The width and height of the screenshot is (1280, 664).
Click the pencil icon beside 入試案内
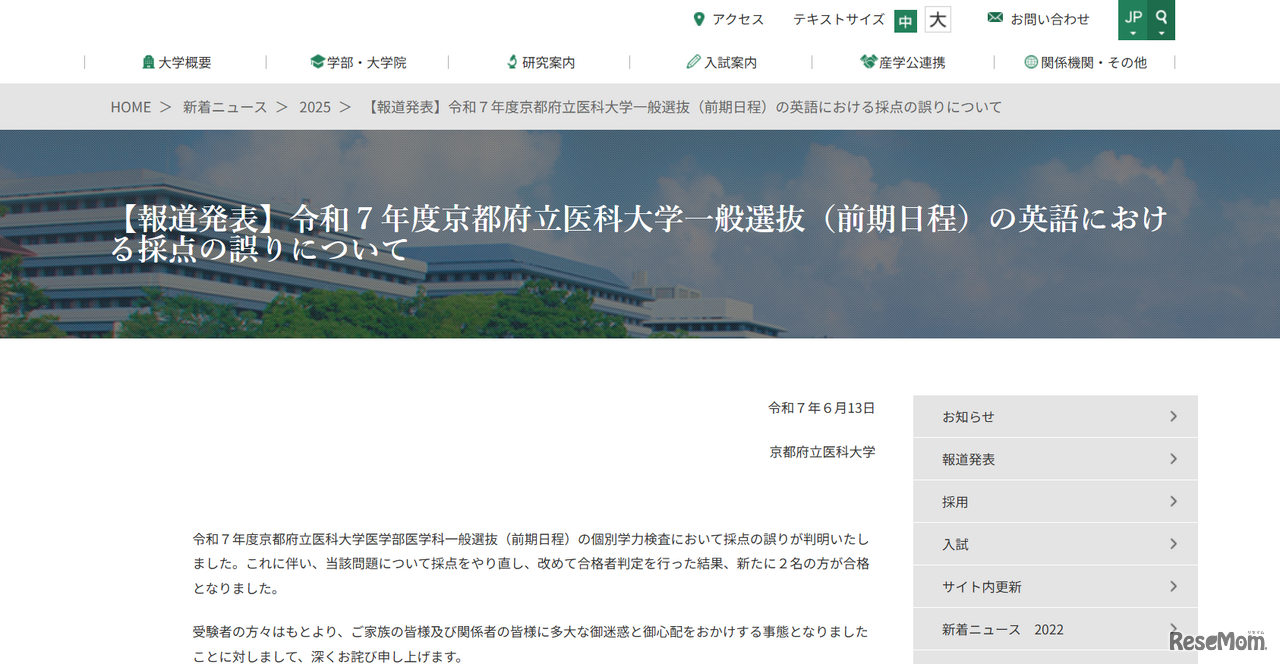pyautogui.click(x=694, y=62)
